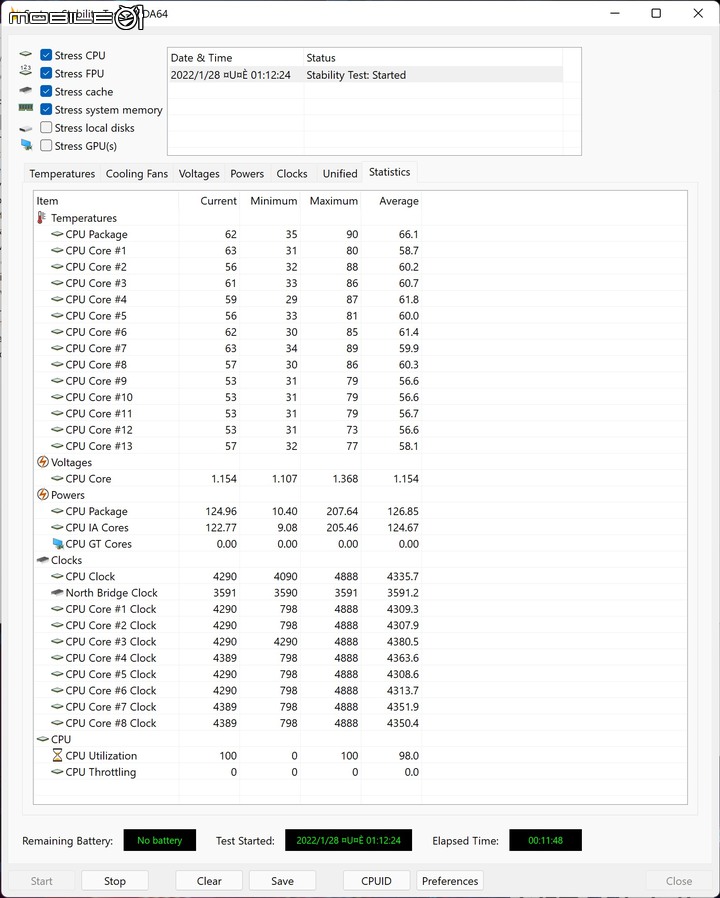720x898 pixels.
Task: Disable the Stress cache checkbox
Action: [x=46, y=91]
